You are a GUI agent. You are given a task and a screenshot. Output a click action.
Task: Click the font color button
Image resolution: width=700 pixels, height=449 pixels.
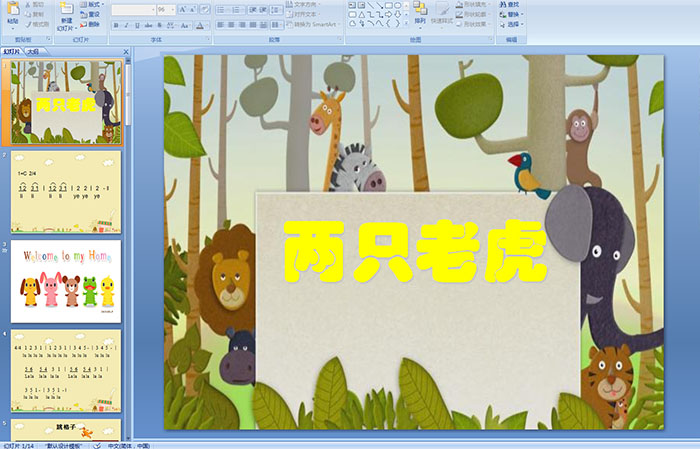pyautogui.click(x=199, y=25)
